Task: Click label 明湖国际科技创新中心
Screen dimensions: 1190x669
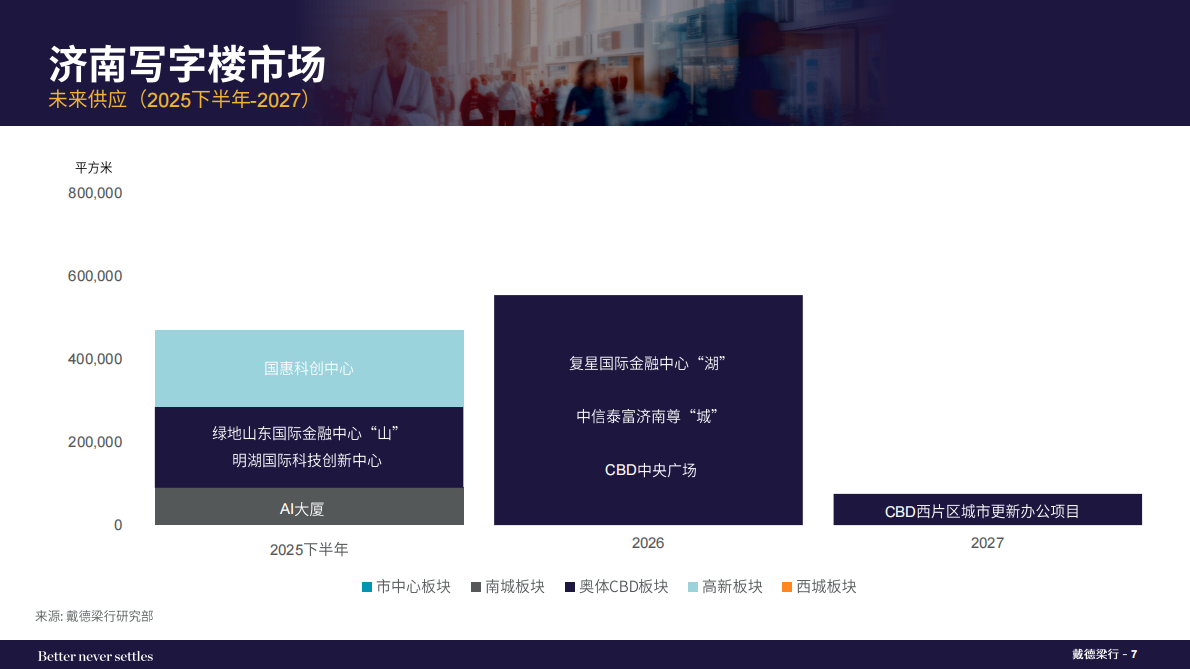Action: [307, 460]
